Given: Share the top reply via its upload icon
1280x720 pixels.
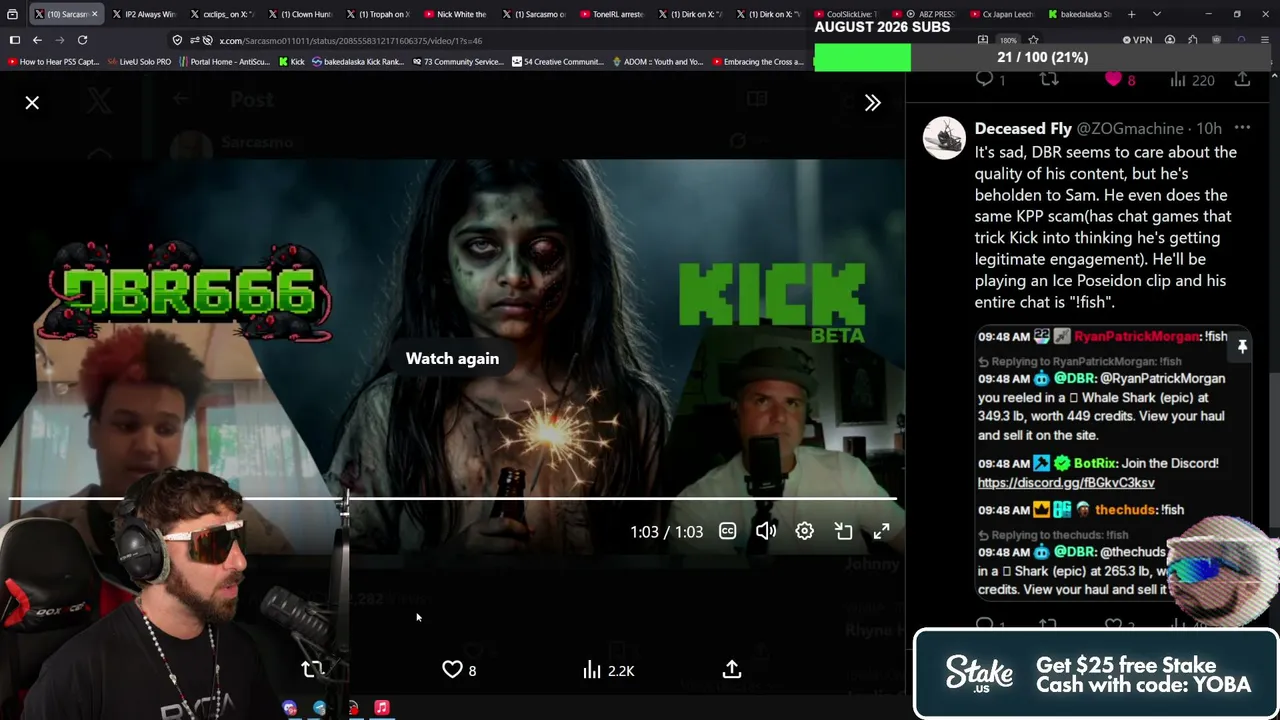Looking at the screenshot, I should pyautogui.click(x=1242, y=80).
